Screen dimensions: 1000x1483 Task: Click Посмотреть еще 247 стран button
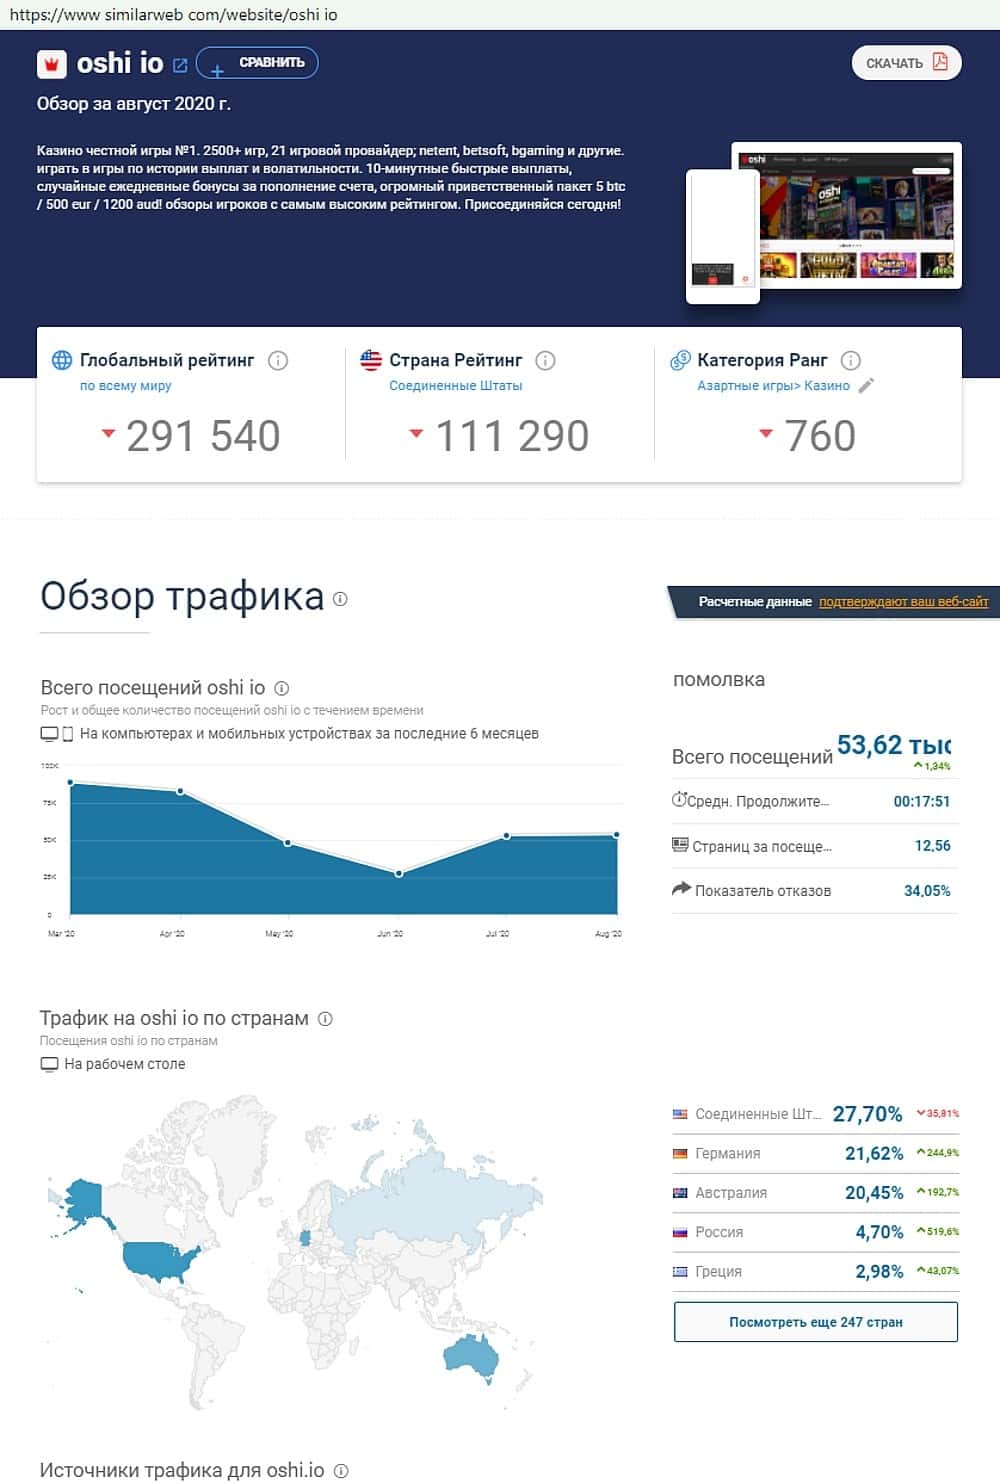pos(816,1322)
